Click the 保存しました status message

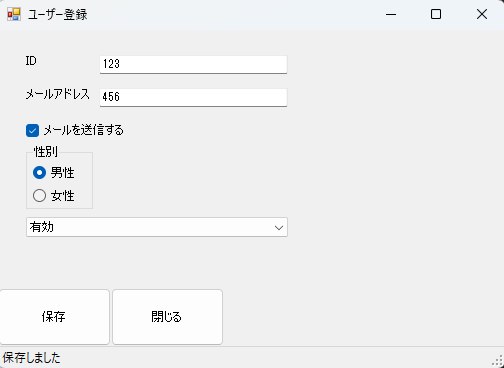click(x=32, y=358)
